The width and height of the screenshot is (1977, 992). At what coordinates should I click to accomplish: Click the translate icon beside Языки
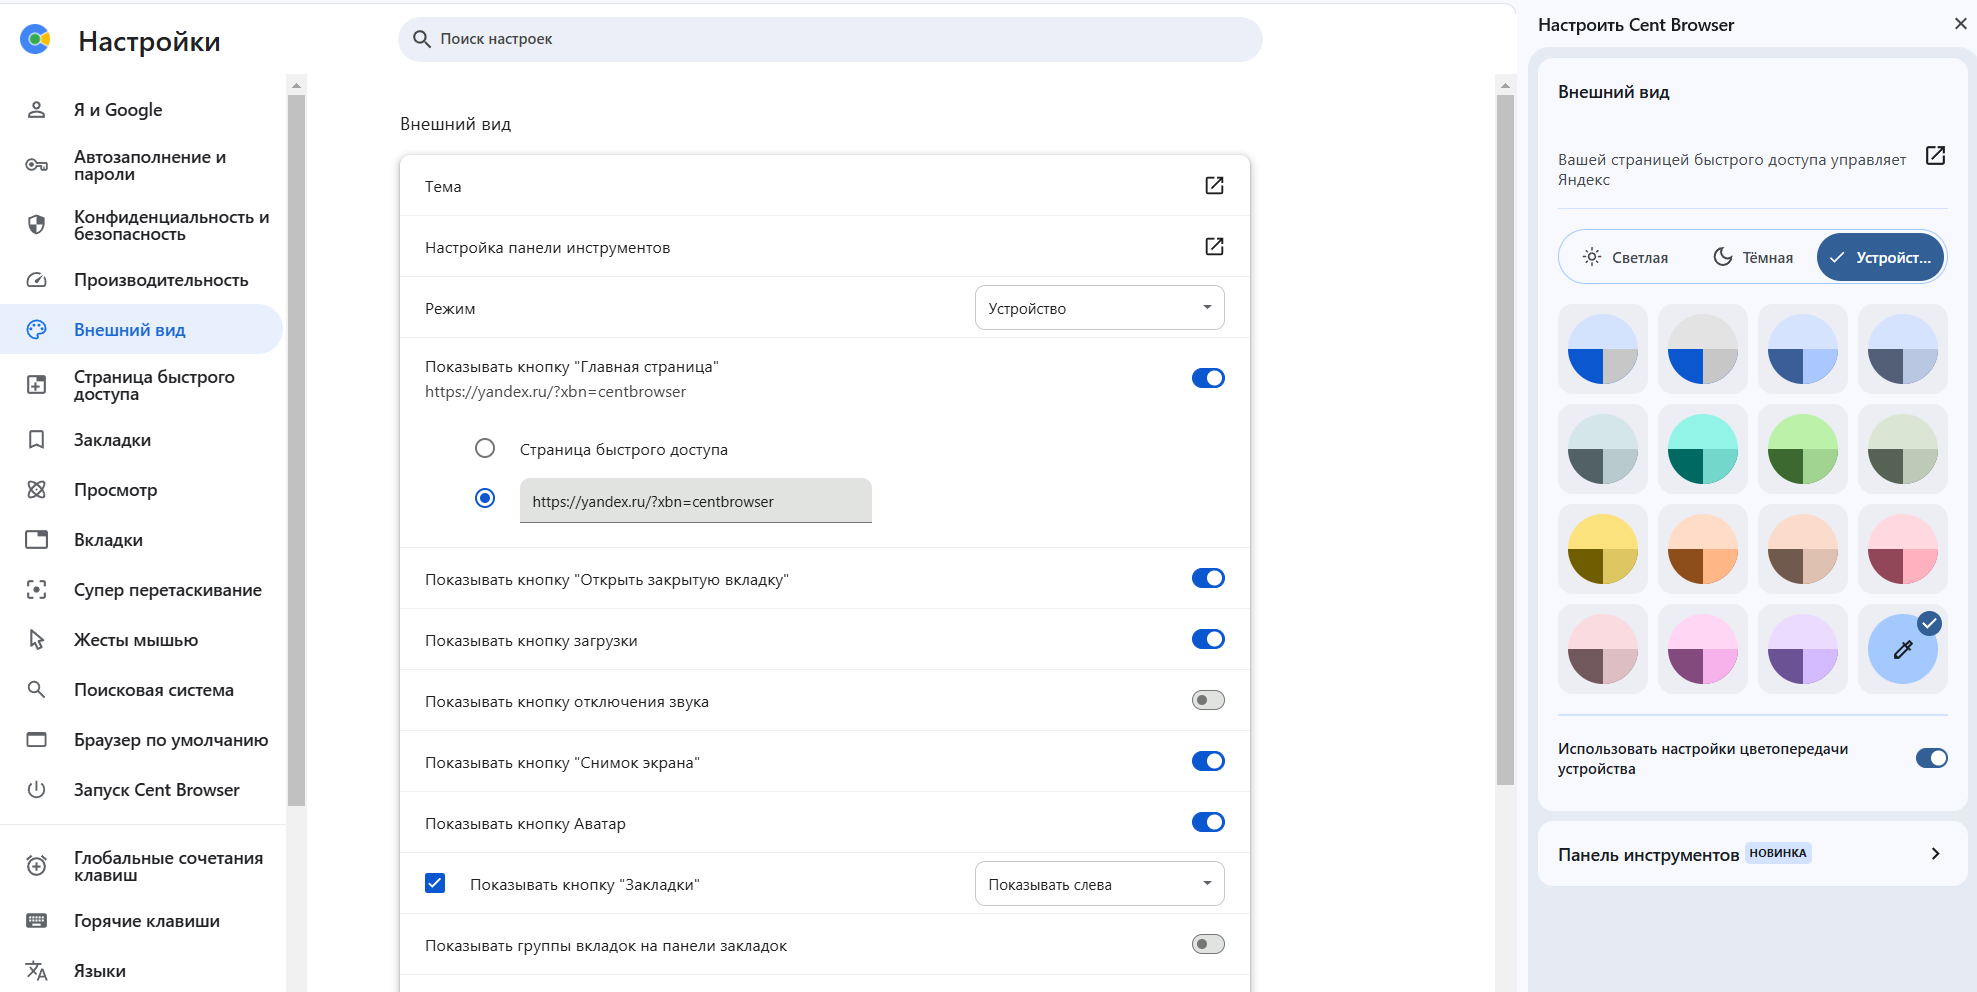tap(37, 971)
